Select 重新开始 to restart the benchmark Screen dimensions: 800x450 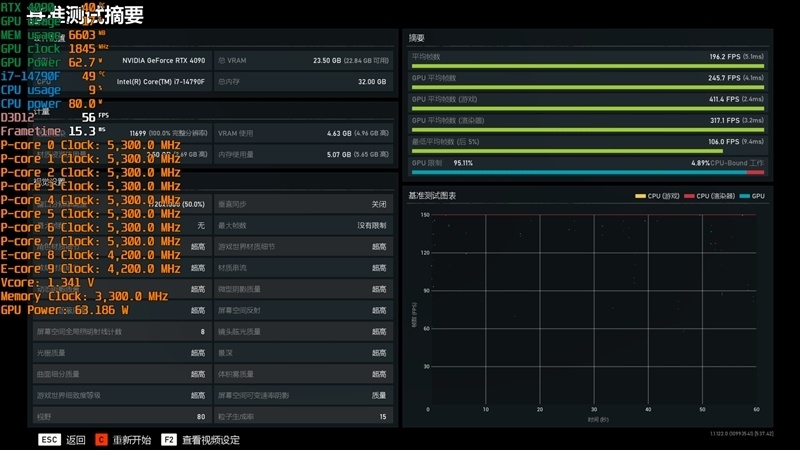point(132,440)
